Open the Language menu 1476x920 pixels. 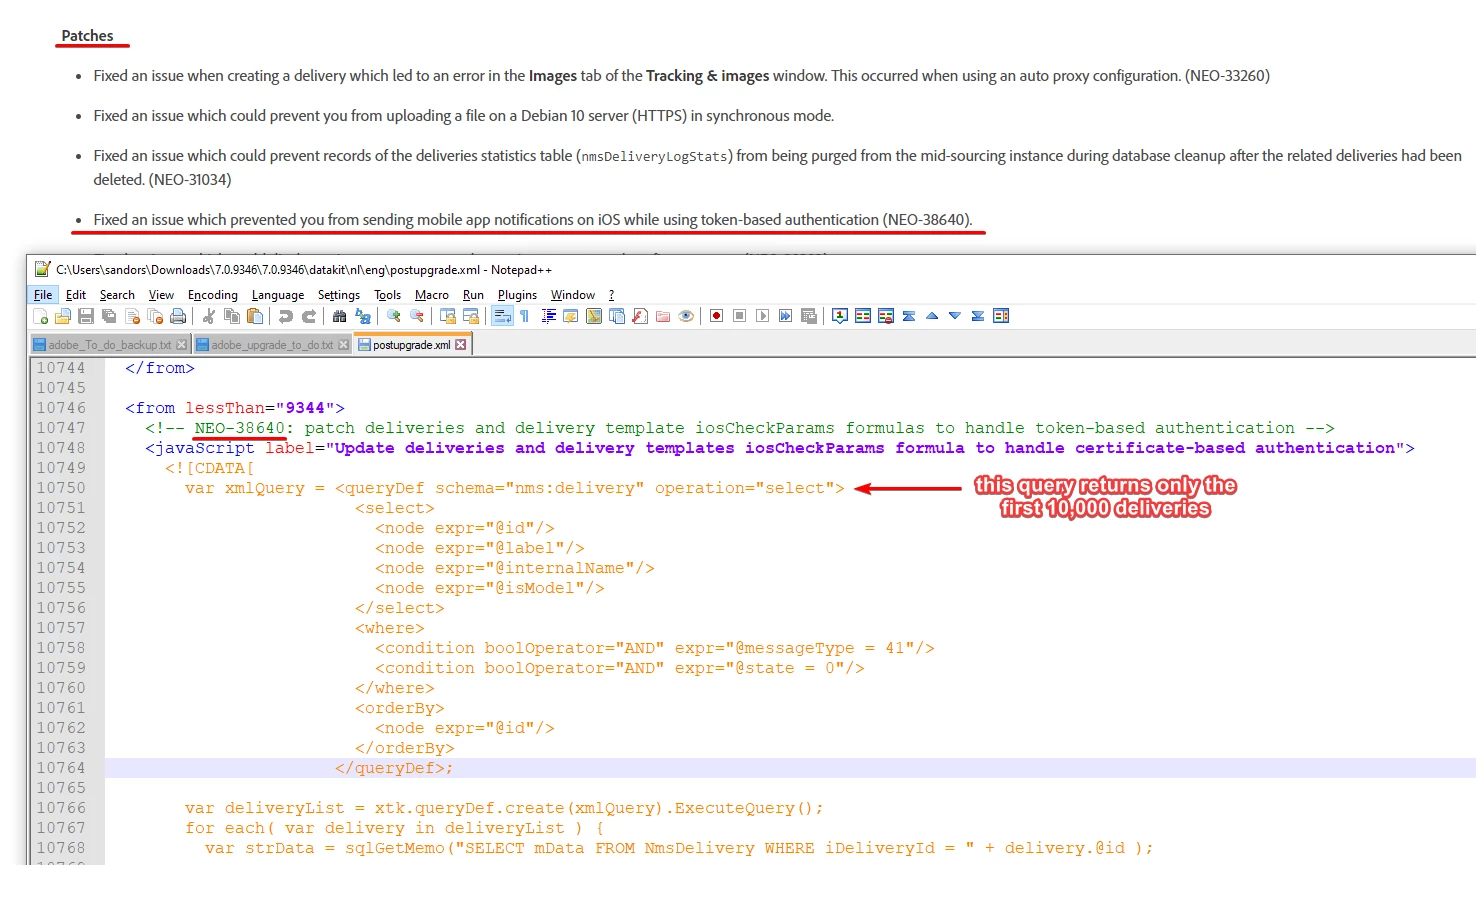278,295
